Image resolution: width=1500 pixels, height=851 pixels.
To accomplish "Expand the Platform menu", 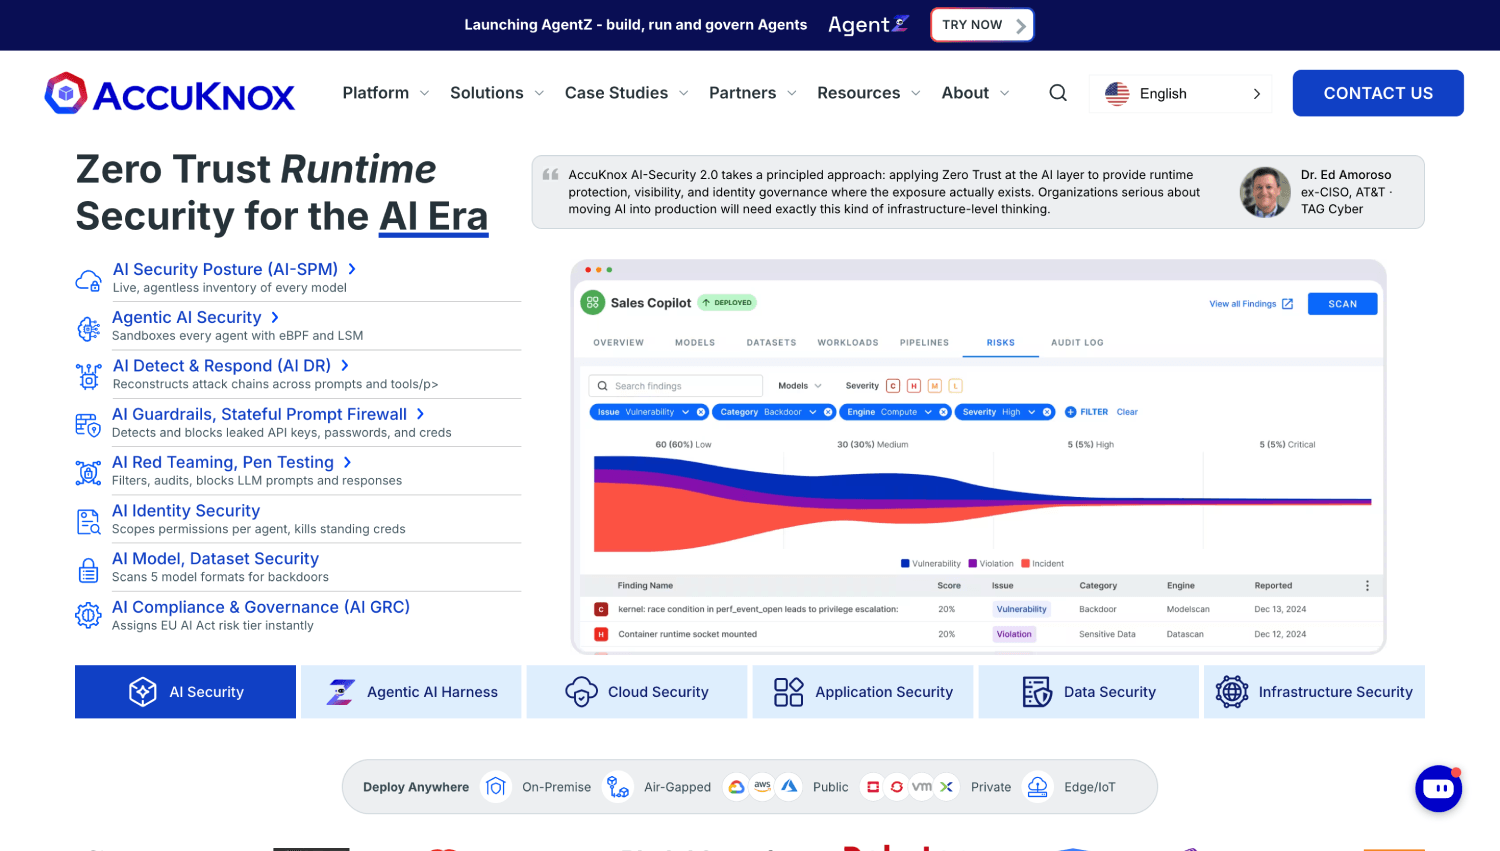I will pyautogui.click(x=386, y=93).
